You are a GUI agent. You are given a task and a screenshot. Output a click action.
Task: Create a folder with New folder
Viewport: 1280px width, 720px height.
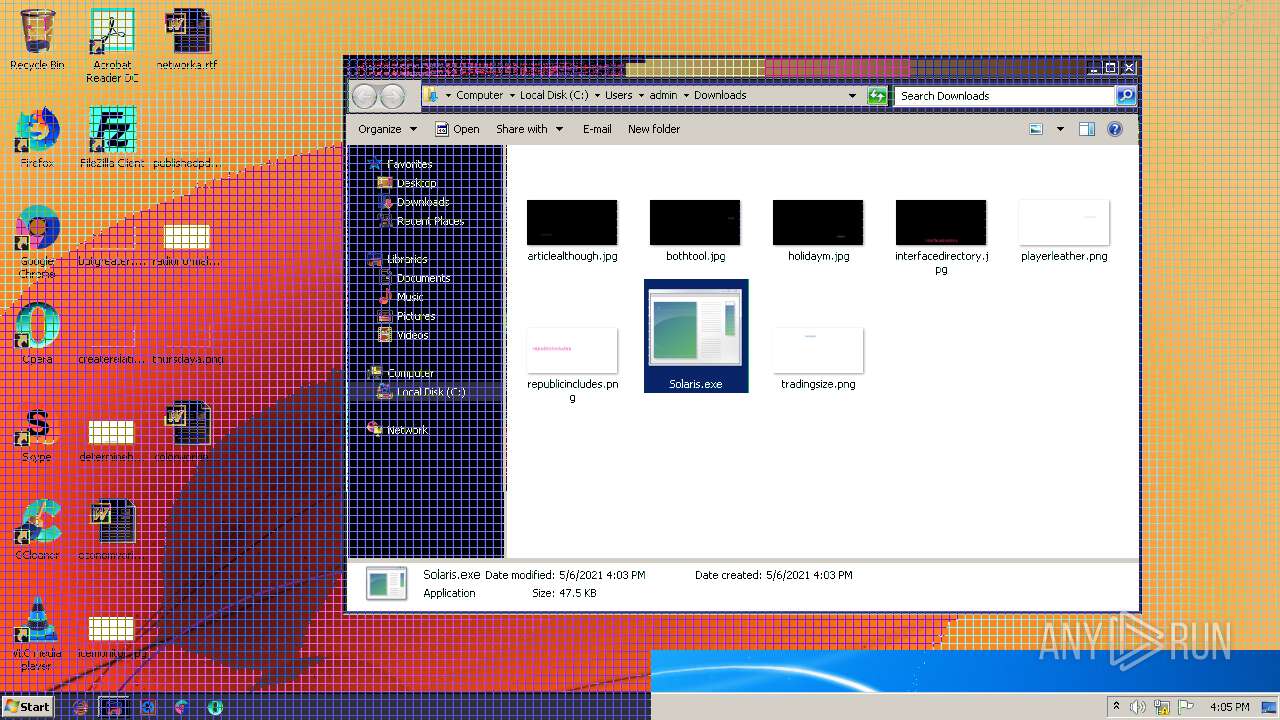(x=654, y=129)
